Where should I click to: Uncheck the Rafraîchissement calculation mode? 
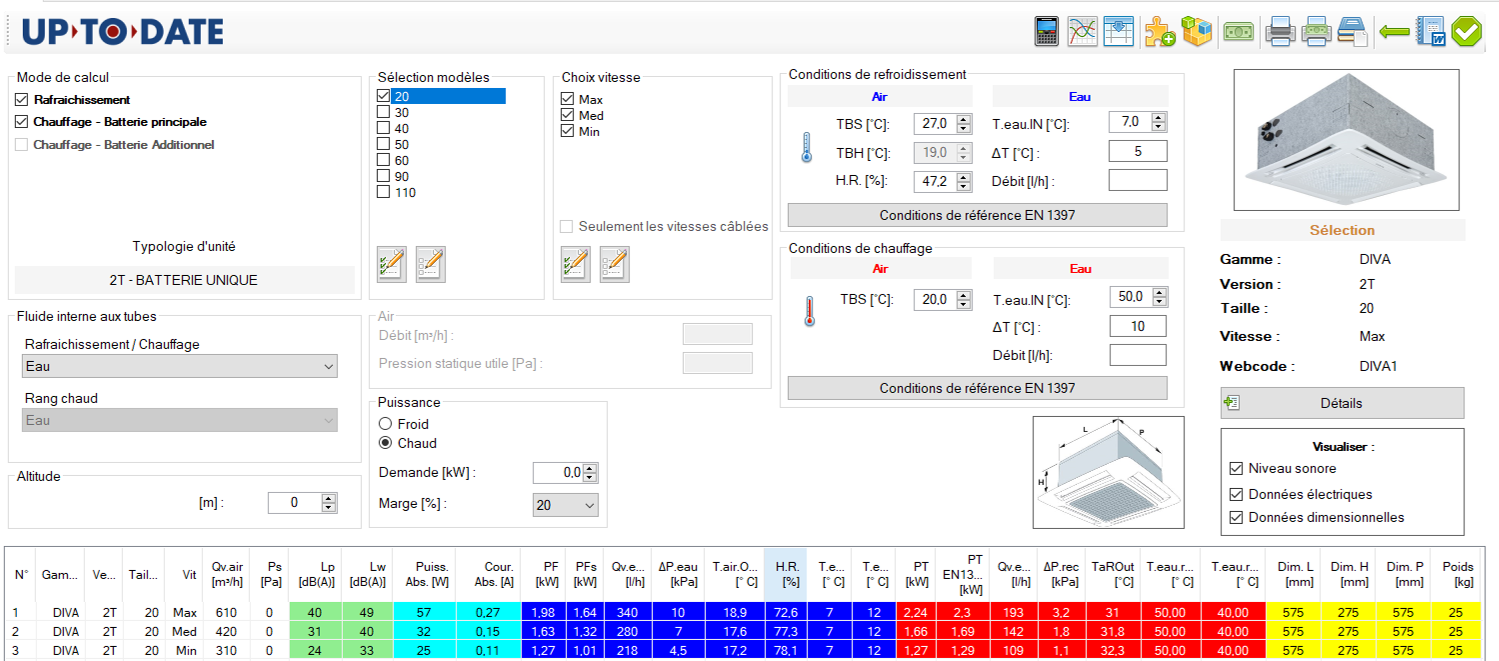point(22,100)
